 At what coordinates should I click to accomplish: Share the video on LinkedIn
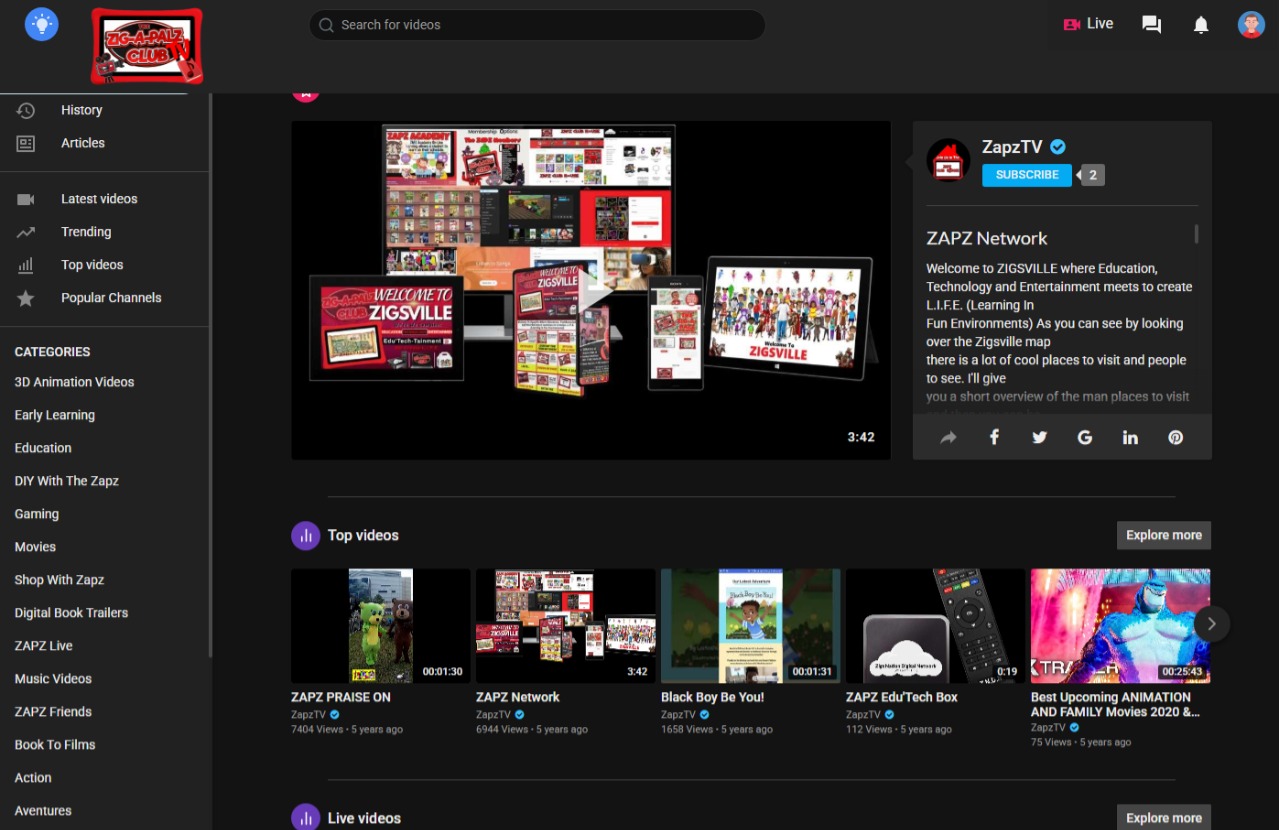pos(1130,437)
